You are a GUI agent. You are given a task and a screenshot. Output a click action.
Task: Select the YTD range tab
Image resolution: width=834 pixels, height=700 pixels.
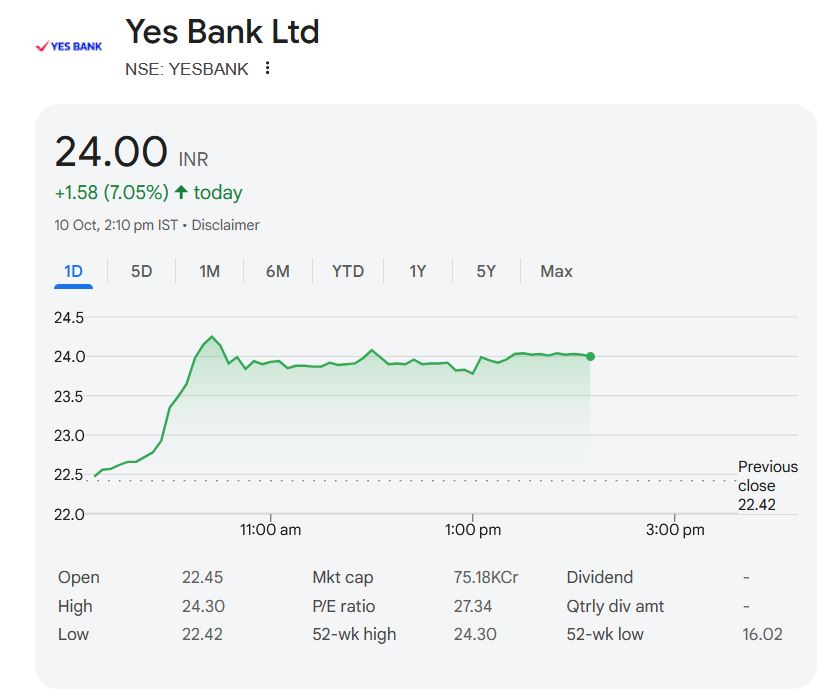348,271
